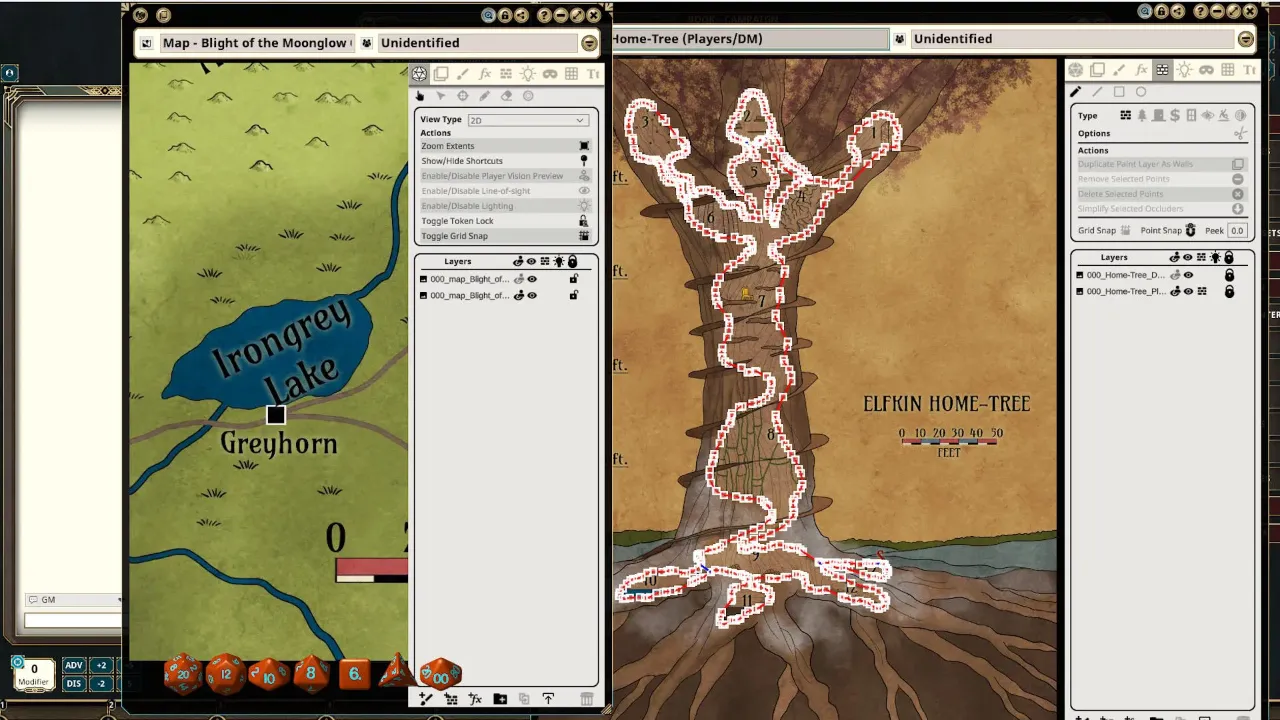Open the FX tab in left map window
Screen dimensions: 1280x720
(484, 74)
